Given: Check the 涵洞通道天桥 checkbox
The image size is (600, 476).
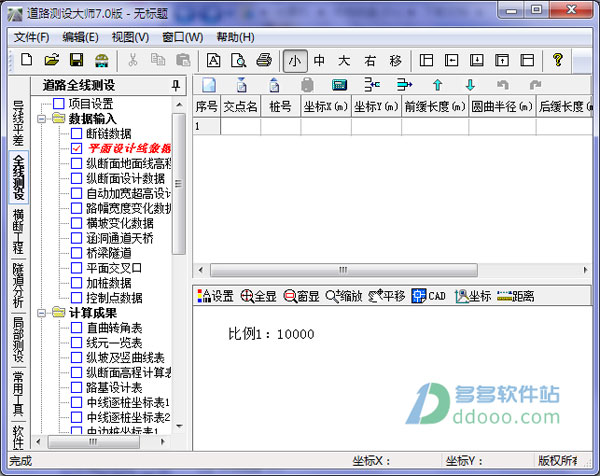Looking at the screenshot, I should click(77, 238).
